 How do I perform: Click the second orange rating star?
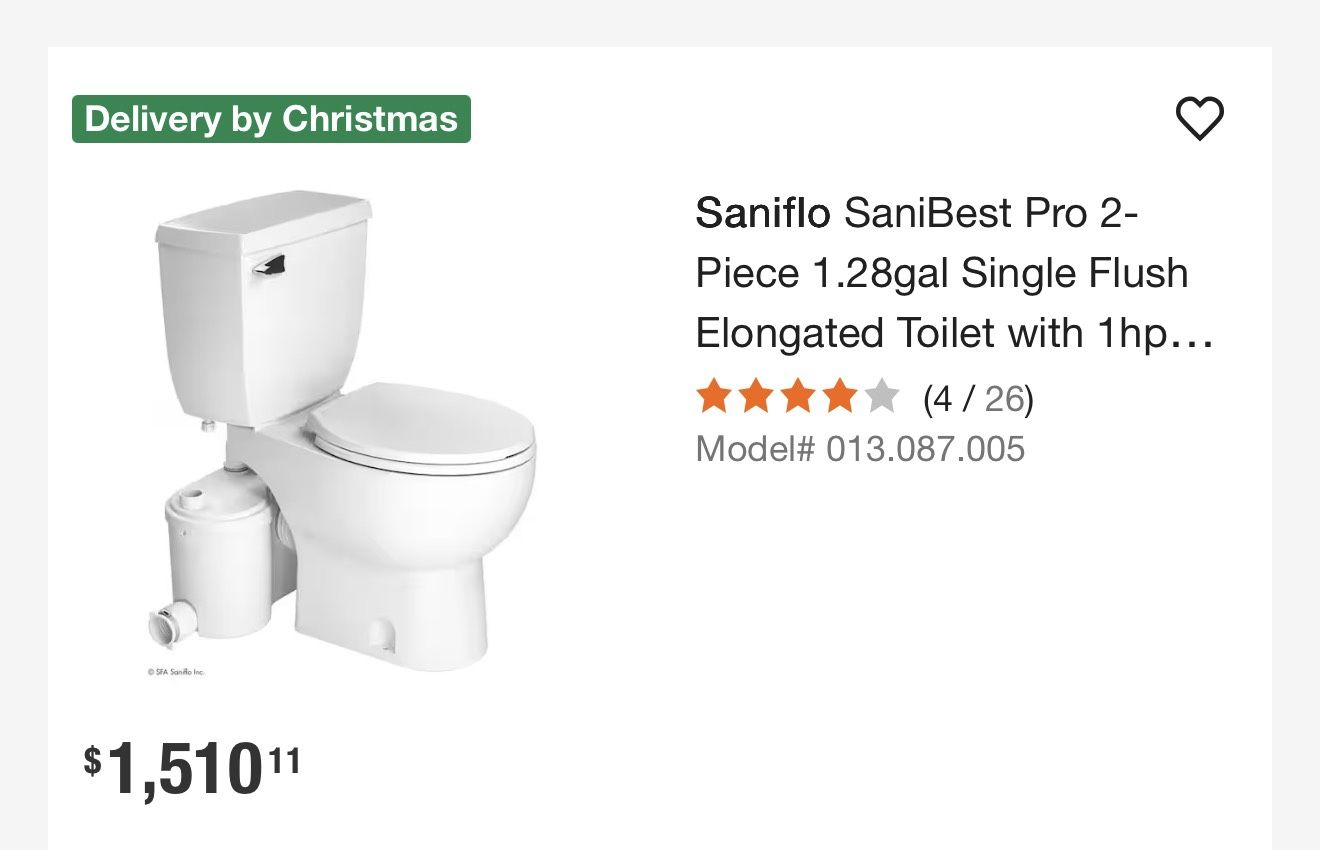757,397
